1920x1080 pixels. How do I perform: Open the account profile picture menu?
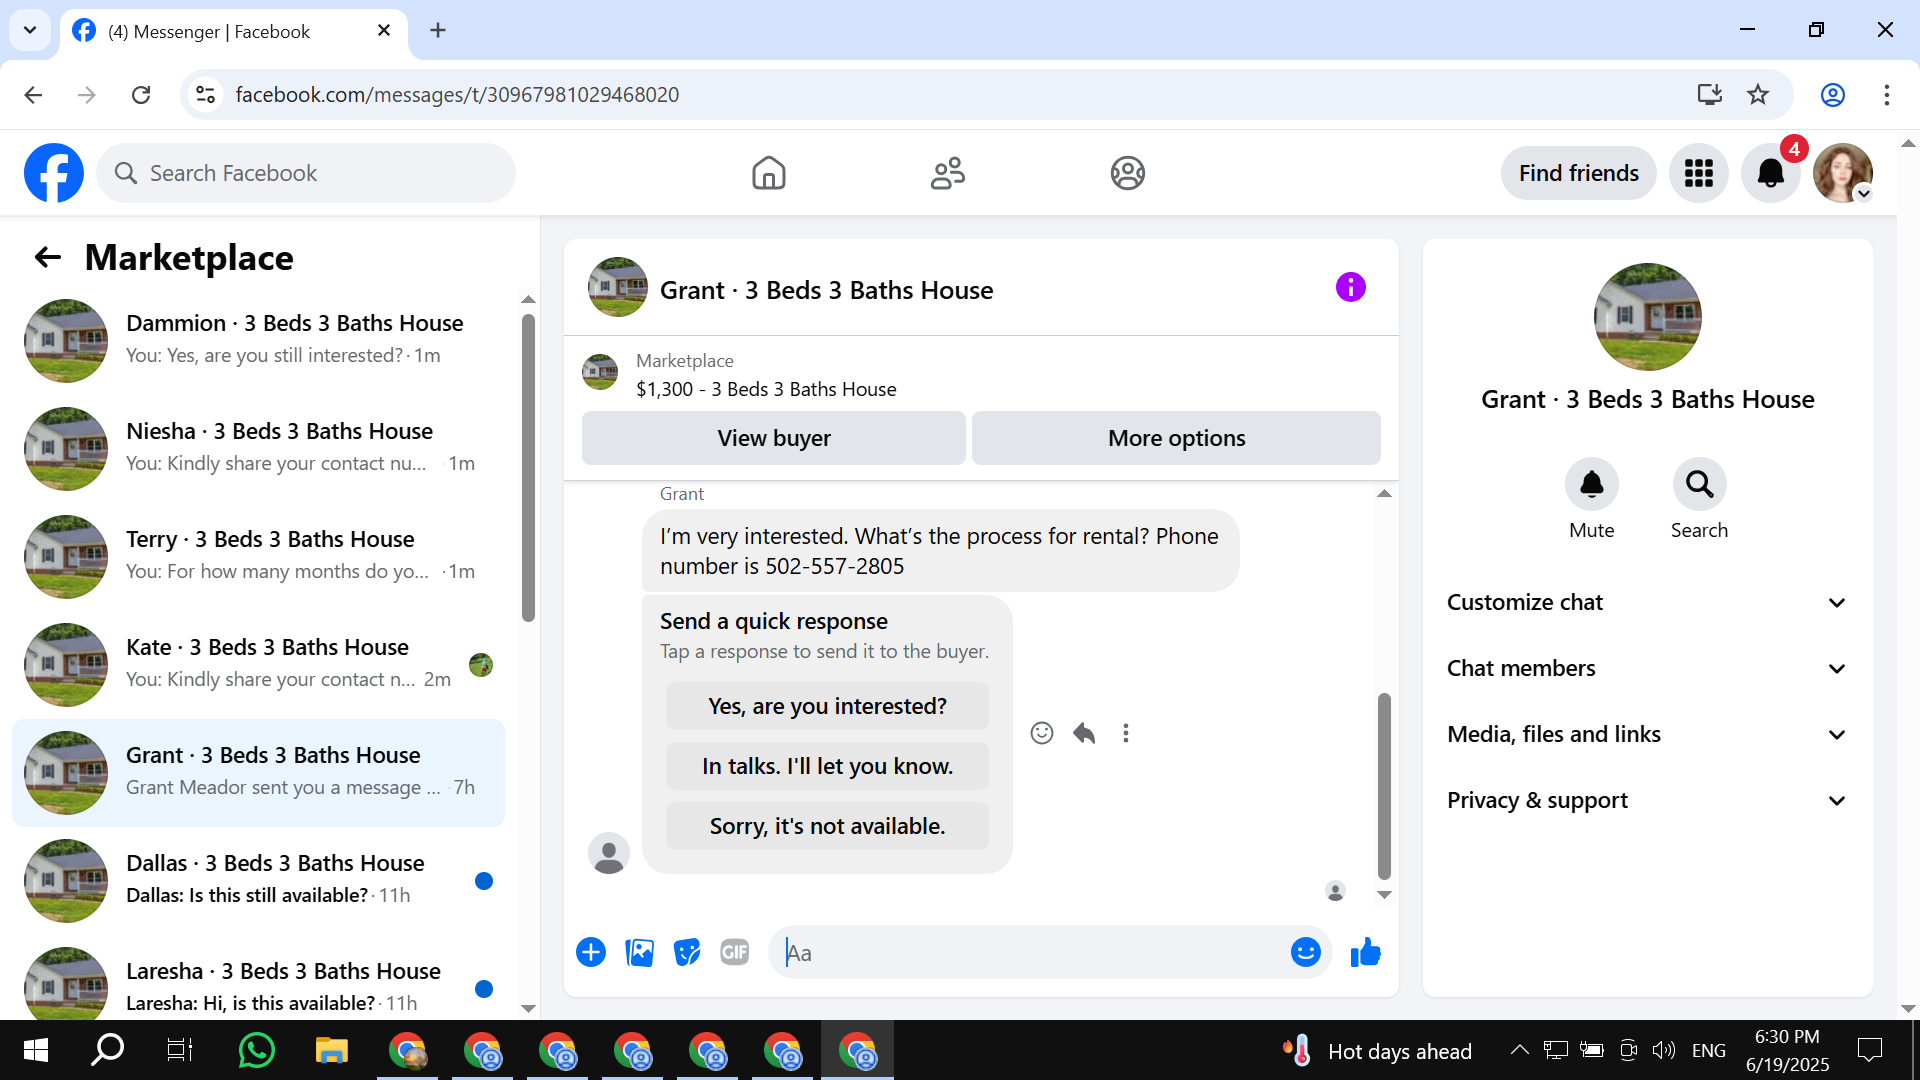[1843, 173]
